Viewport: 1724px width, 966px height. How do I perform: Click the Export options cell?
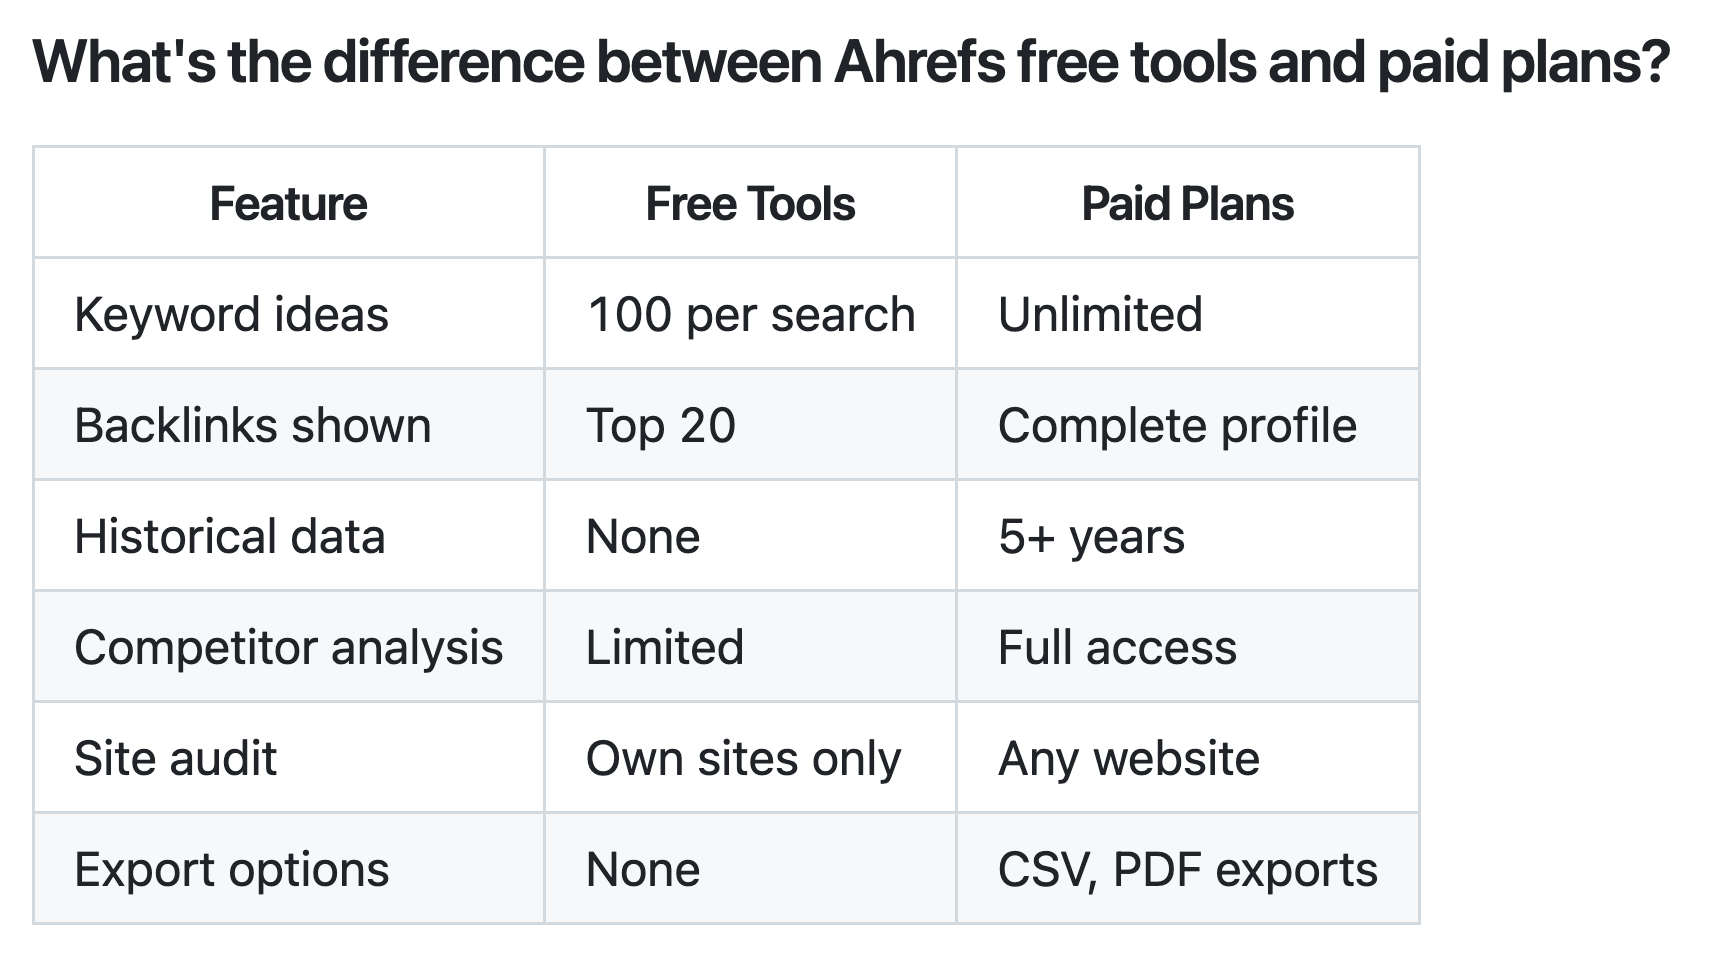coord(289,869)
